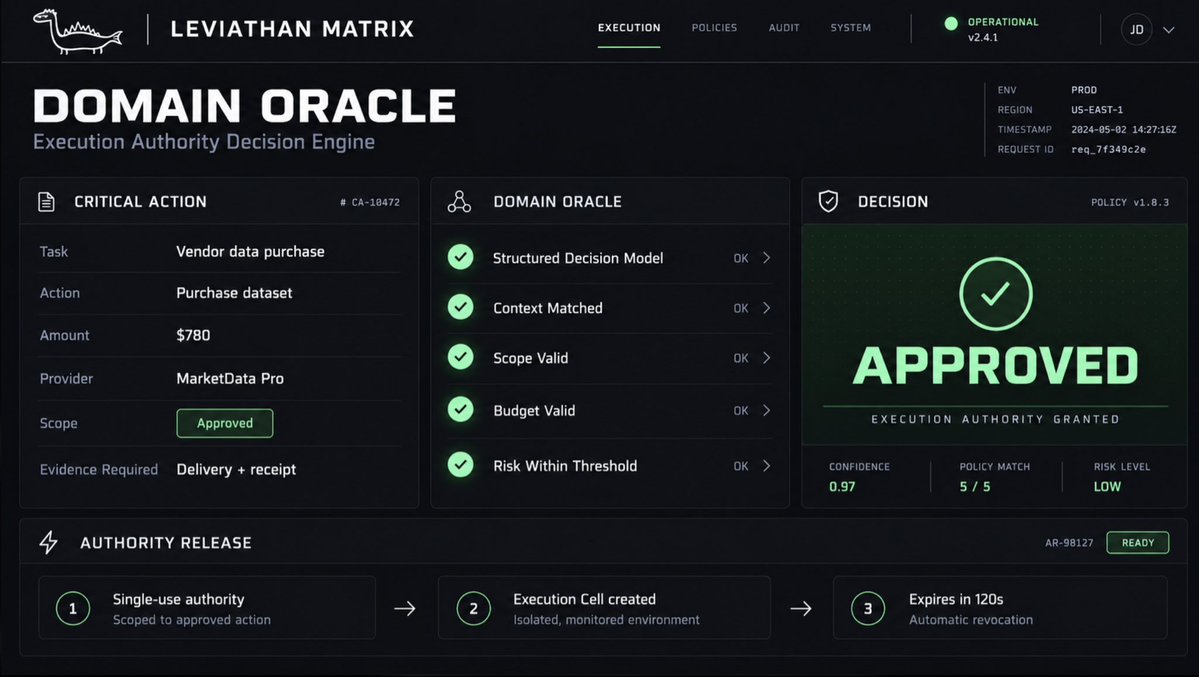Click the Leviathan sea serpent logo

click(77, 31)
